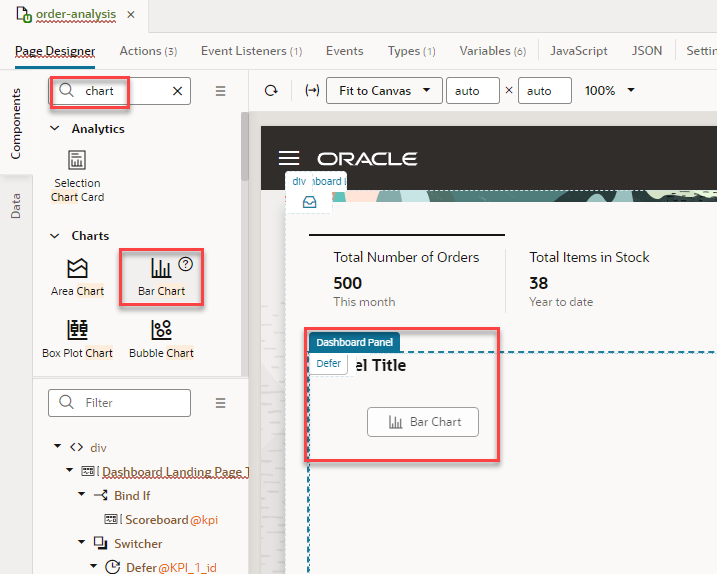This screenshot has width=717, height=574.
Task: Click the 500 orders value
Action: [x=348, y=283]
